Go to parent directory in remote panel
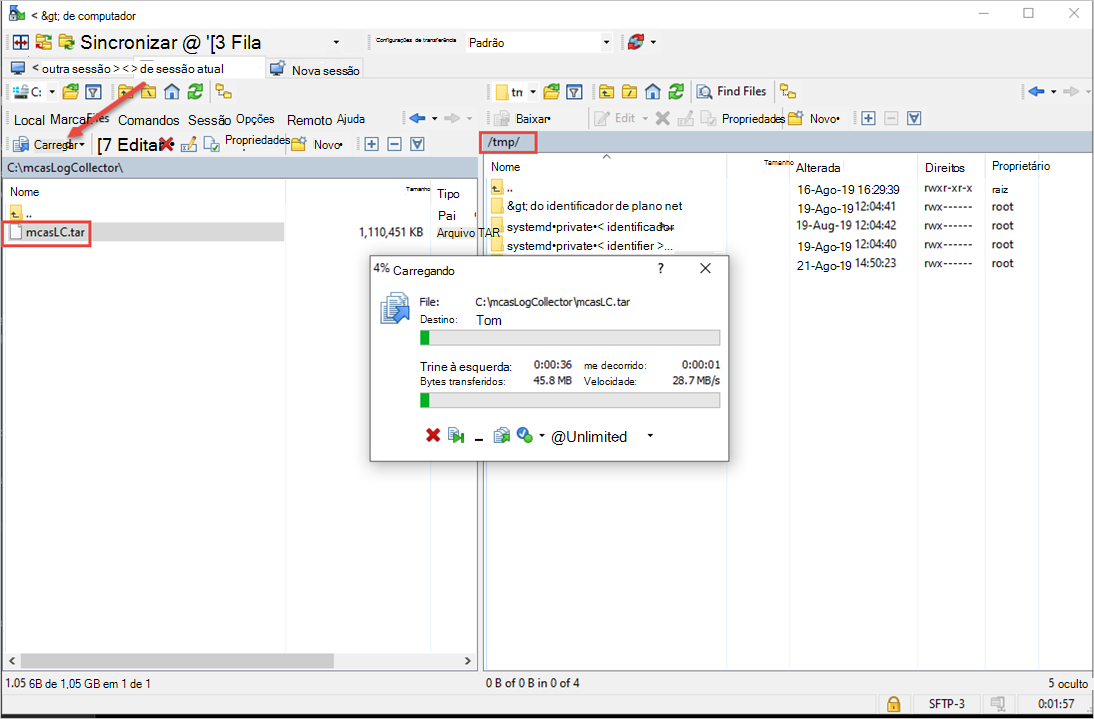 click(x=606, y=91)
